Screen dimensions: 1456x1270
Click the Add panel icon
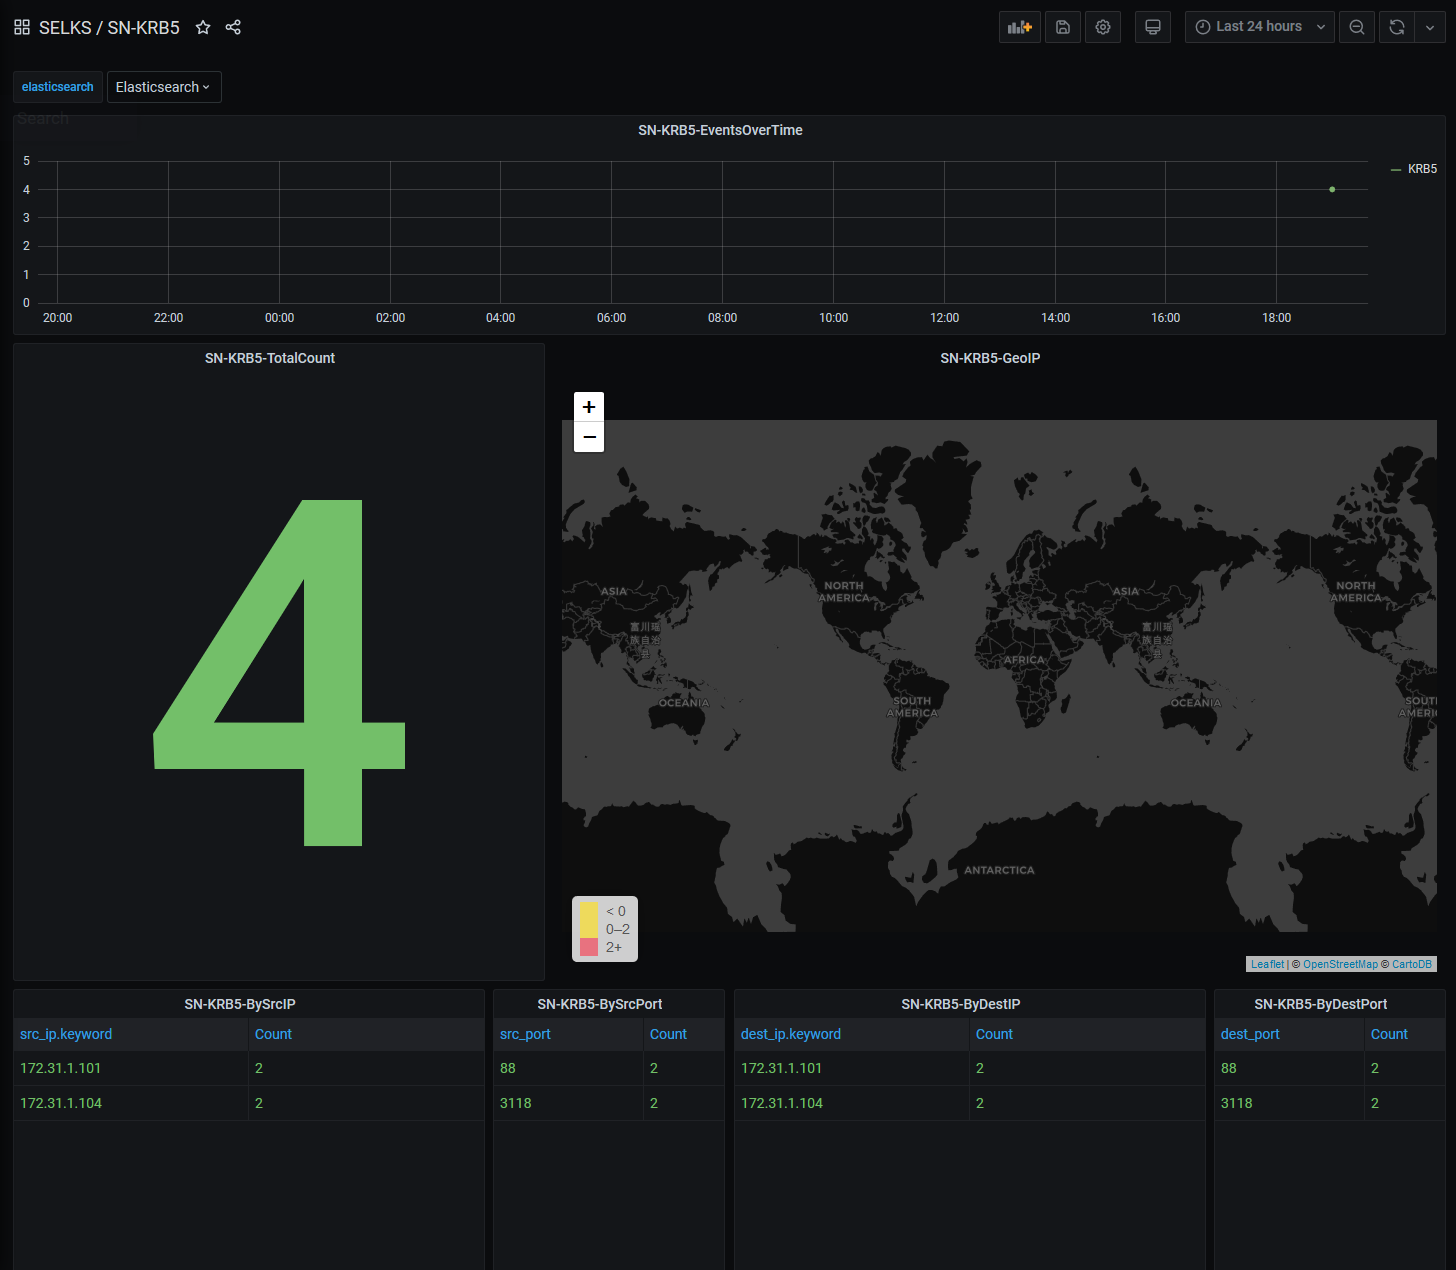click(x=1019, y=27)
